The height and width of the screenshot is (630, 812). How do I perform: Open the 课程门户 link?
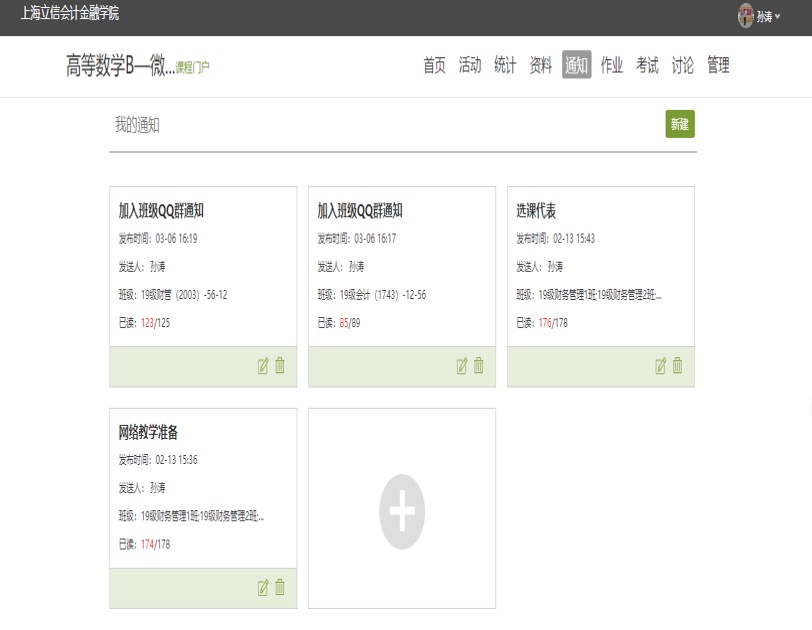(193, 68)
